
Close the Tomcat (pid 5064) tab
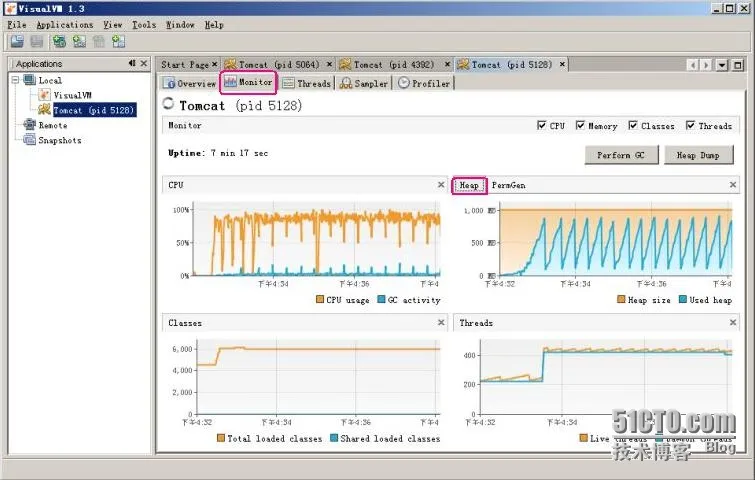pyautogui.click(x=329, y=64)
